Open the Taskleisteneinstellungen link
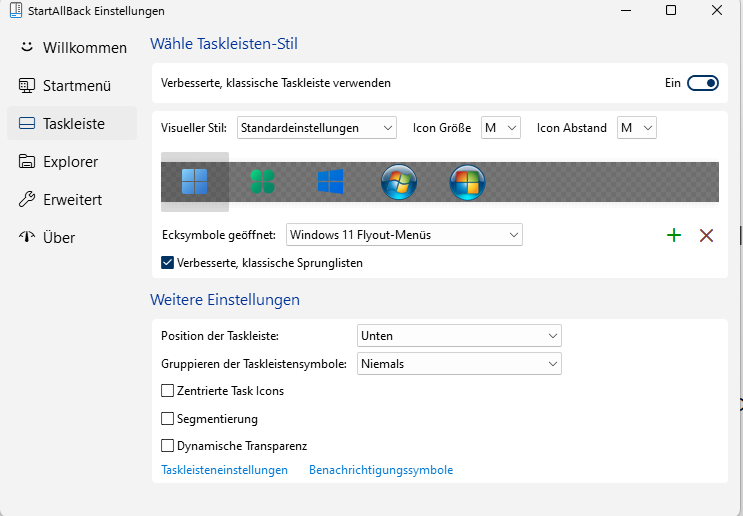Viewport: 743px width, 516px height. coord(224,470)
